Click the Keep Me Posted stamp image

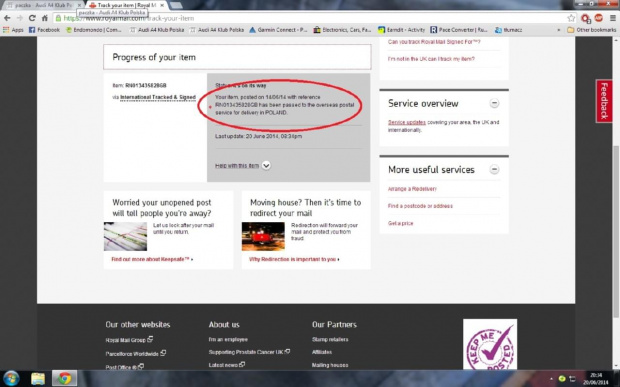tap(490, 344)
